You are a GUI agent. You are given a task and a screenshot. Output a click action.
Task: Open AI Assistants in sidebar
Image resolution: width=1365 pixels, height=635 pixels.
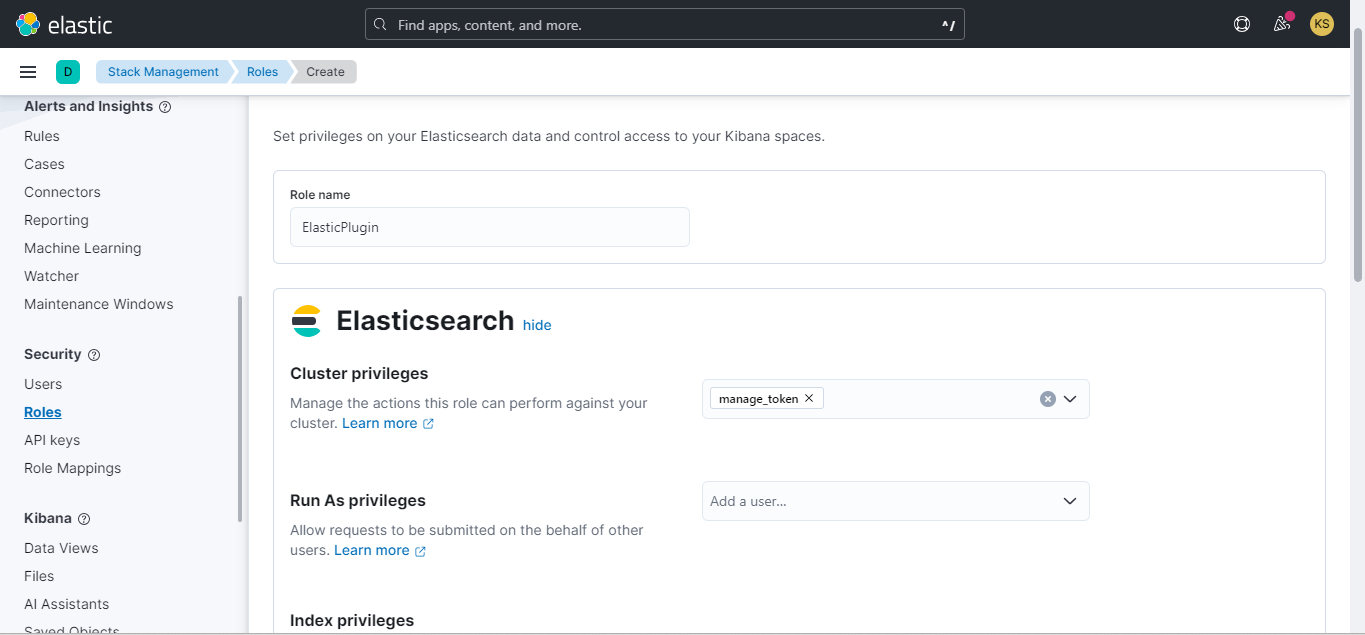pyautogui.click(x=67, y=604)
